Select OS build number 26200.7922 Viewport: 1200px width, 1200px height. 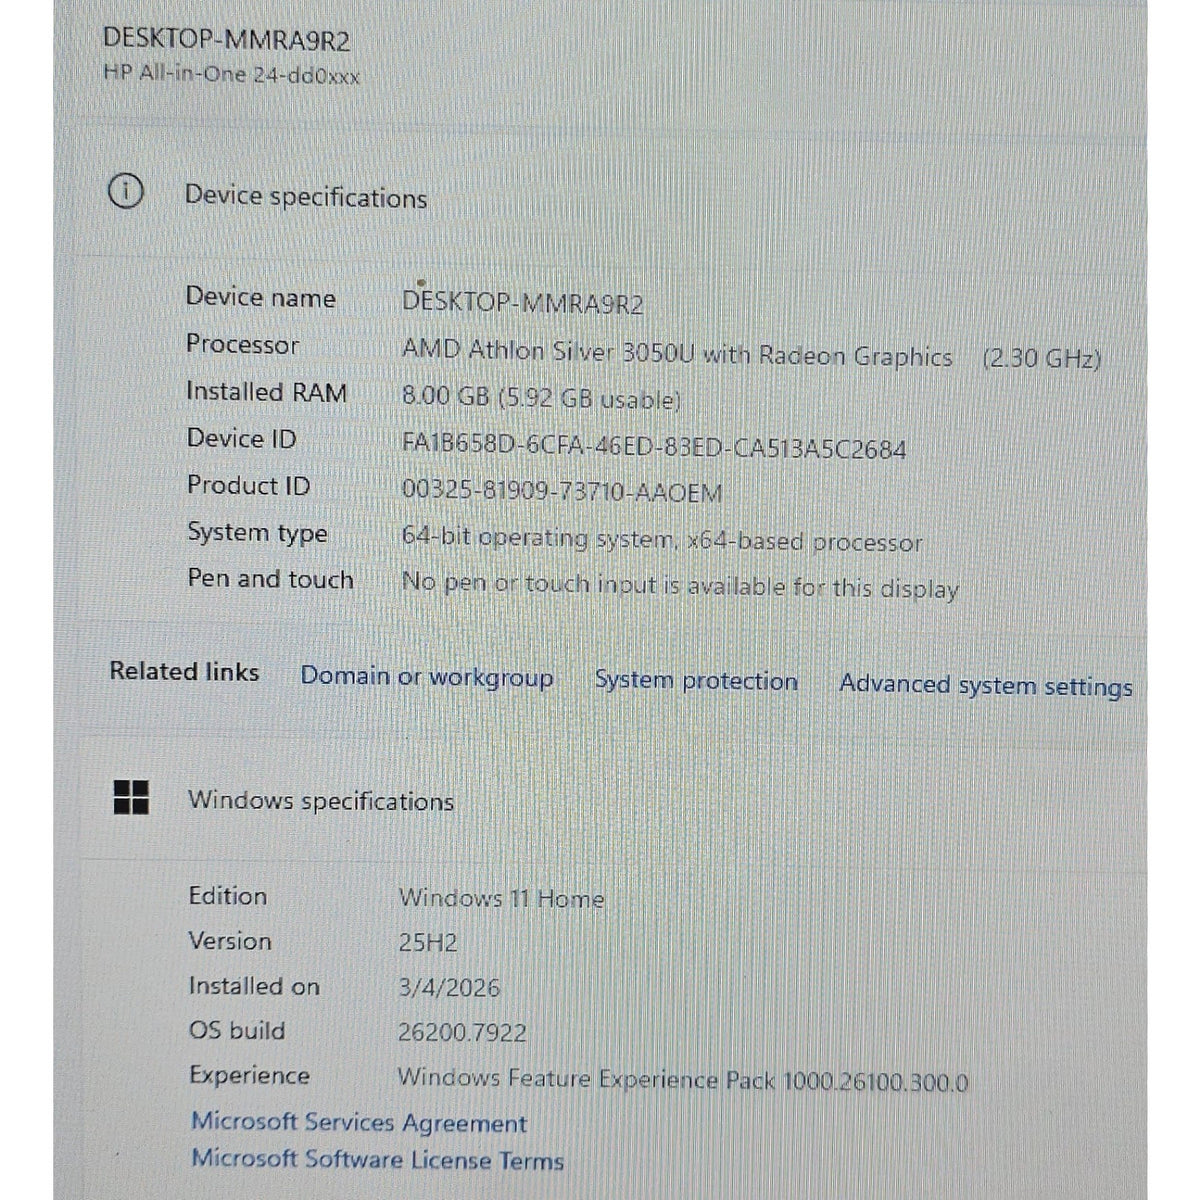point(462,1033)
